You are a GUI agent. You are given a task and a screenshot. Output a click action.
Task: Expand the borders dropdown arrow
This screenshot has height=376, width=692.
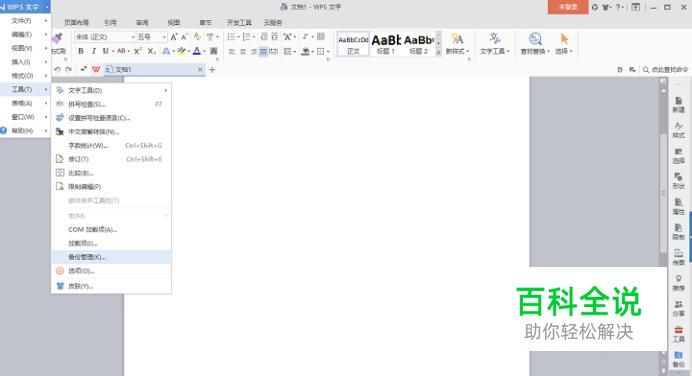(328, 52)
